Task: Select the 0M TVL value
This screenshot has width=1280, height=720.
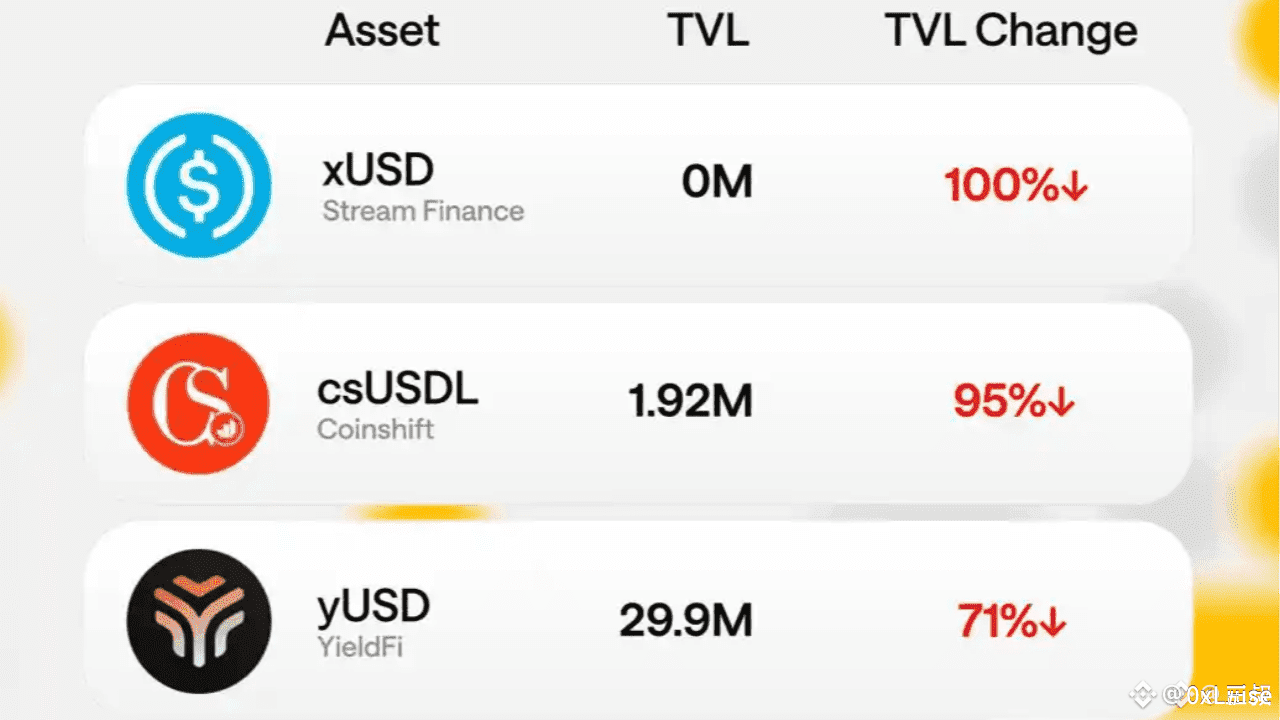Action: [717, 183]
